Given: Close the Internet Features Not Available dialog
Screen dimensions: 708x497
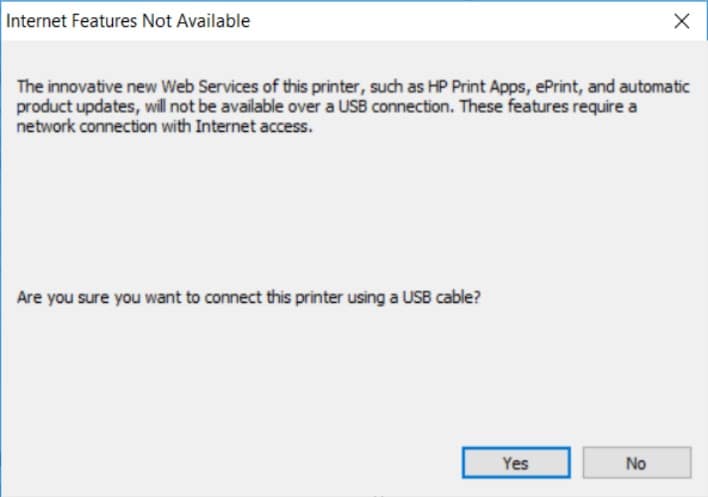Looking at the screenshot, I should click(682, 21).
